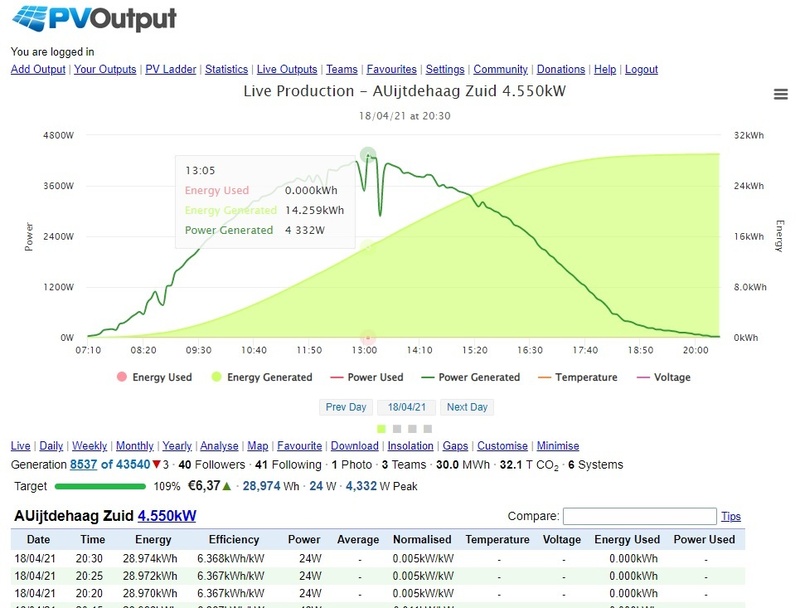
Task: Open Statistics page
Action: (x=227, y=69)
